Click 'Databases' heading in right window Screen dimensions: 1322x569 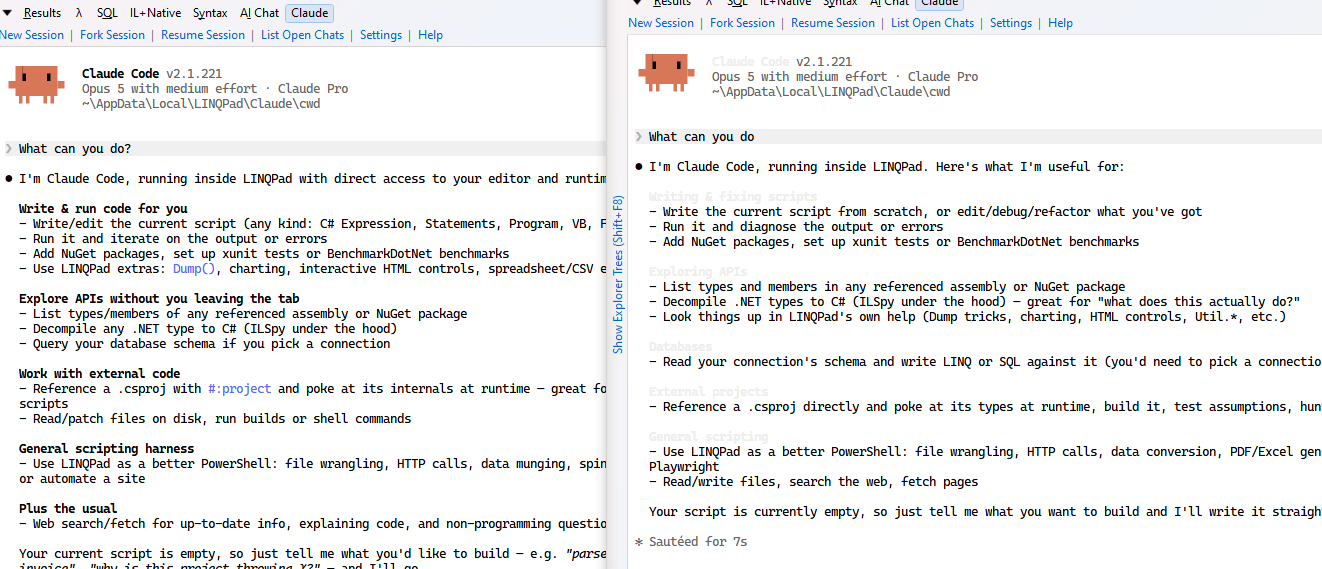[681, 347]
